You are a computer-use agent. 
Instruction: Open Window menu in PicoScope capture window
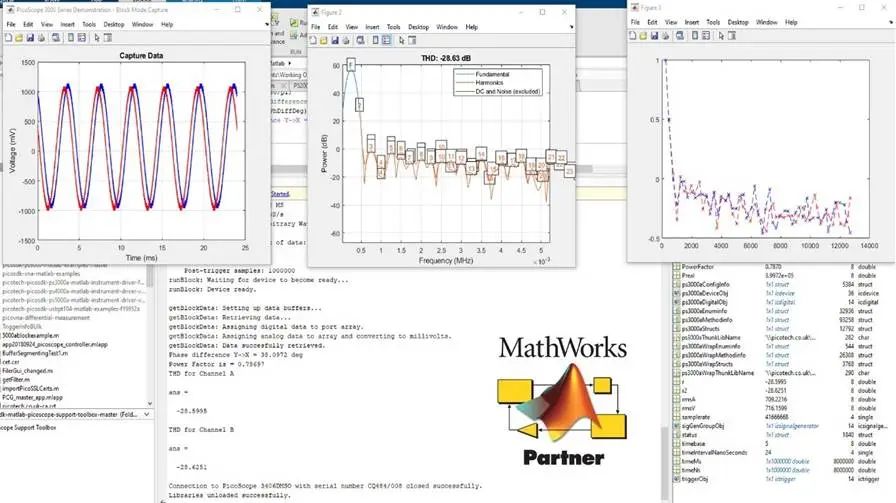click(142, 25)
